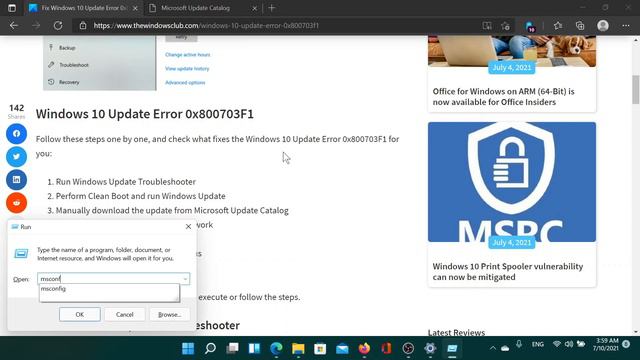View site lock information icon
Viewport: 640px width, 360px height.
click(83, 25)
